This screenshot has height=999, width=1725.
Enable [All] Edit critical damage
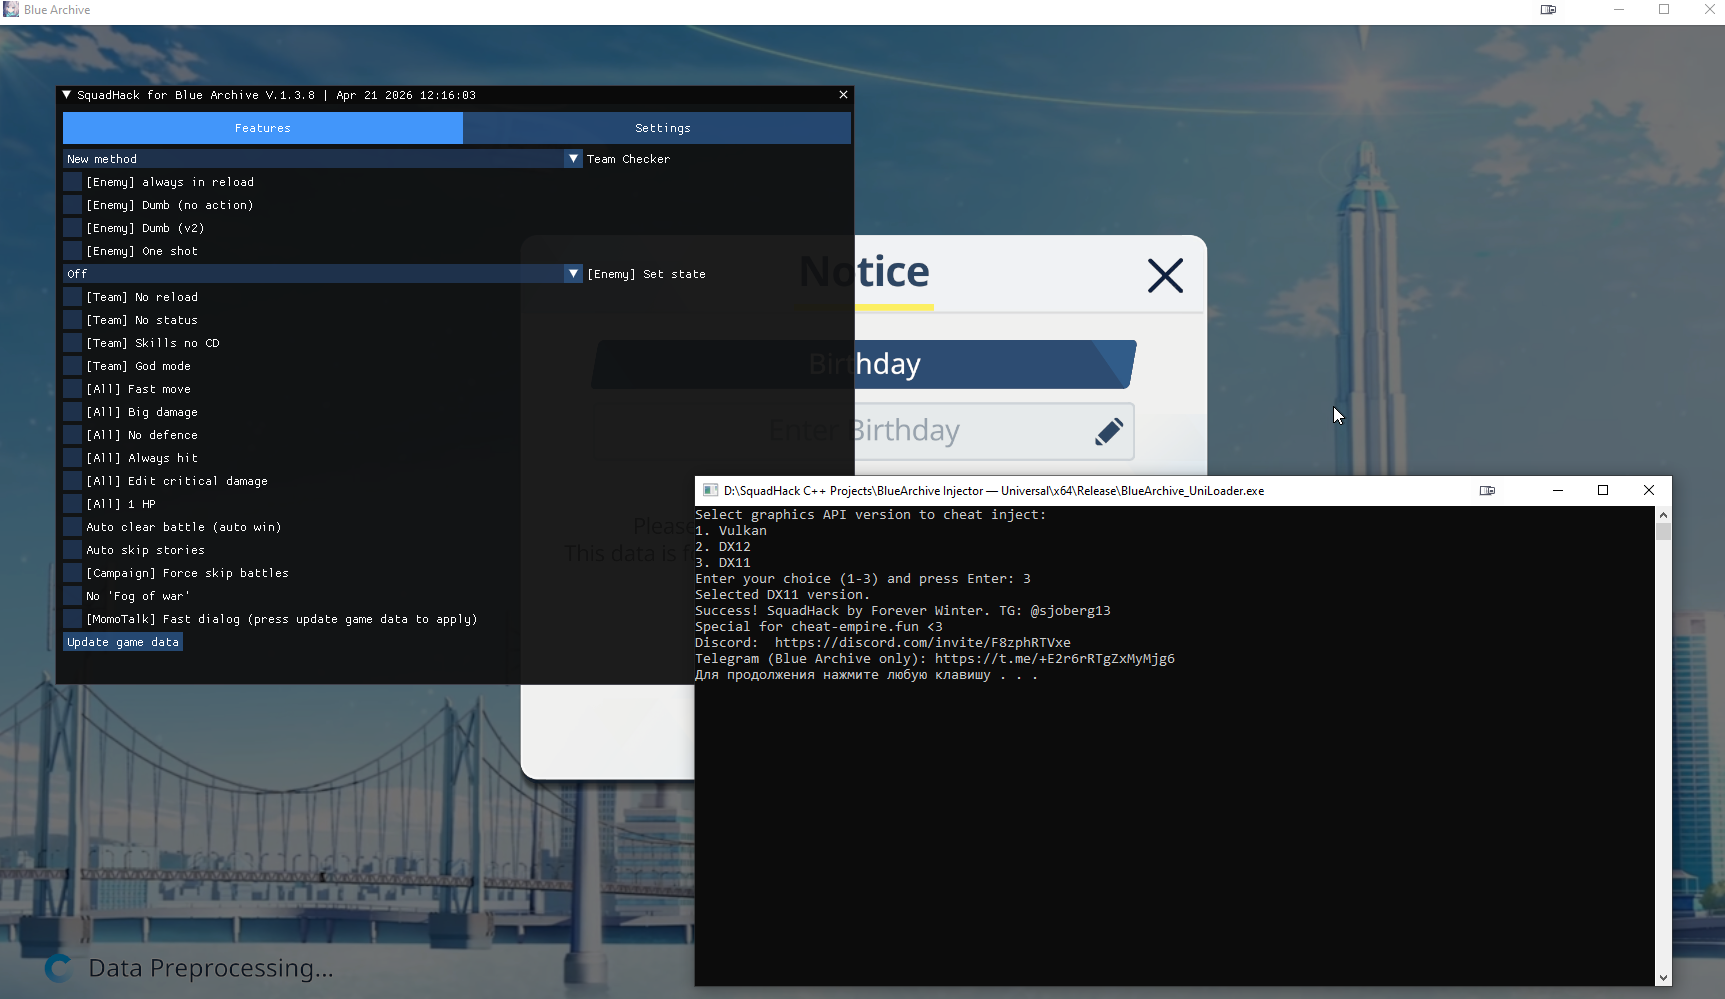point(72,481)
